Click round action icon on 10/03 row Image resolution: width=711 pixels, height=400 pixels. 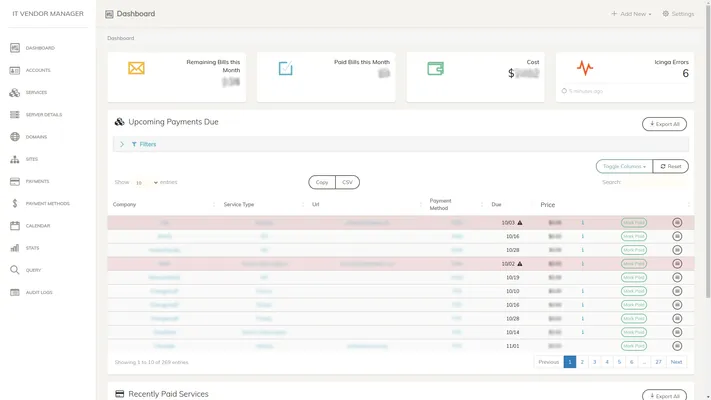click(x=677, y=222)
